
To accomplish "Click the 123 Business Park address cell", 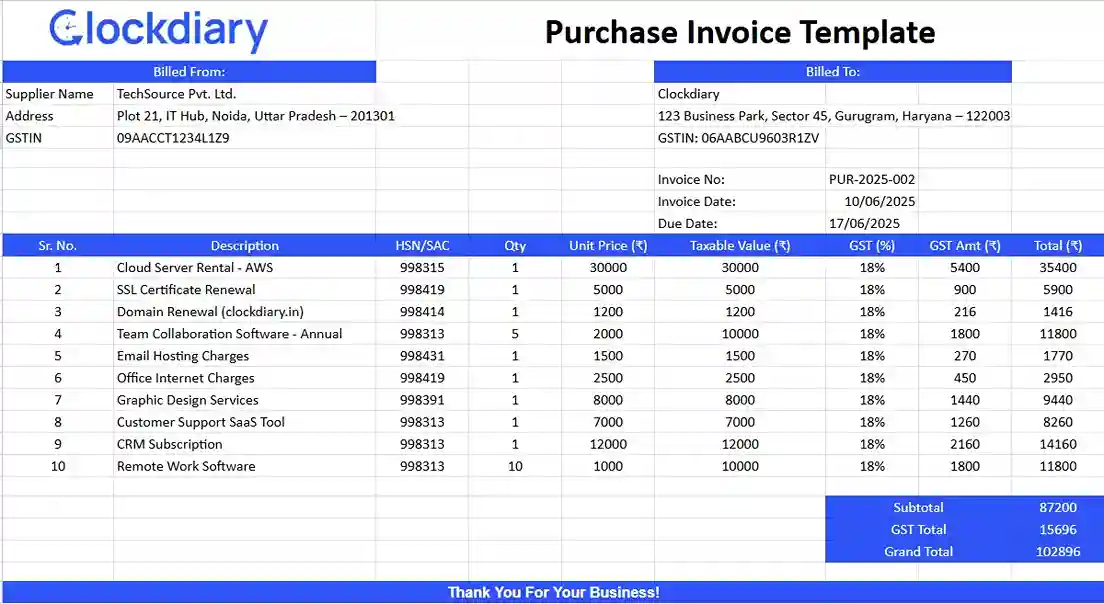I will [834, 116].
